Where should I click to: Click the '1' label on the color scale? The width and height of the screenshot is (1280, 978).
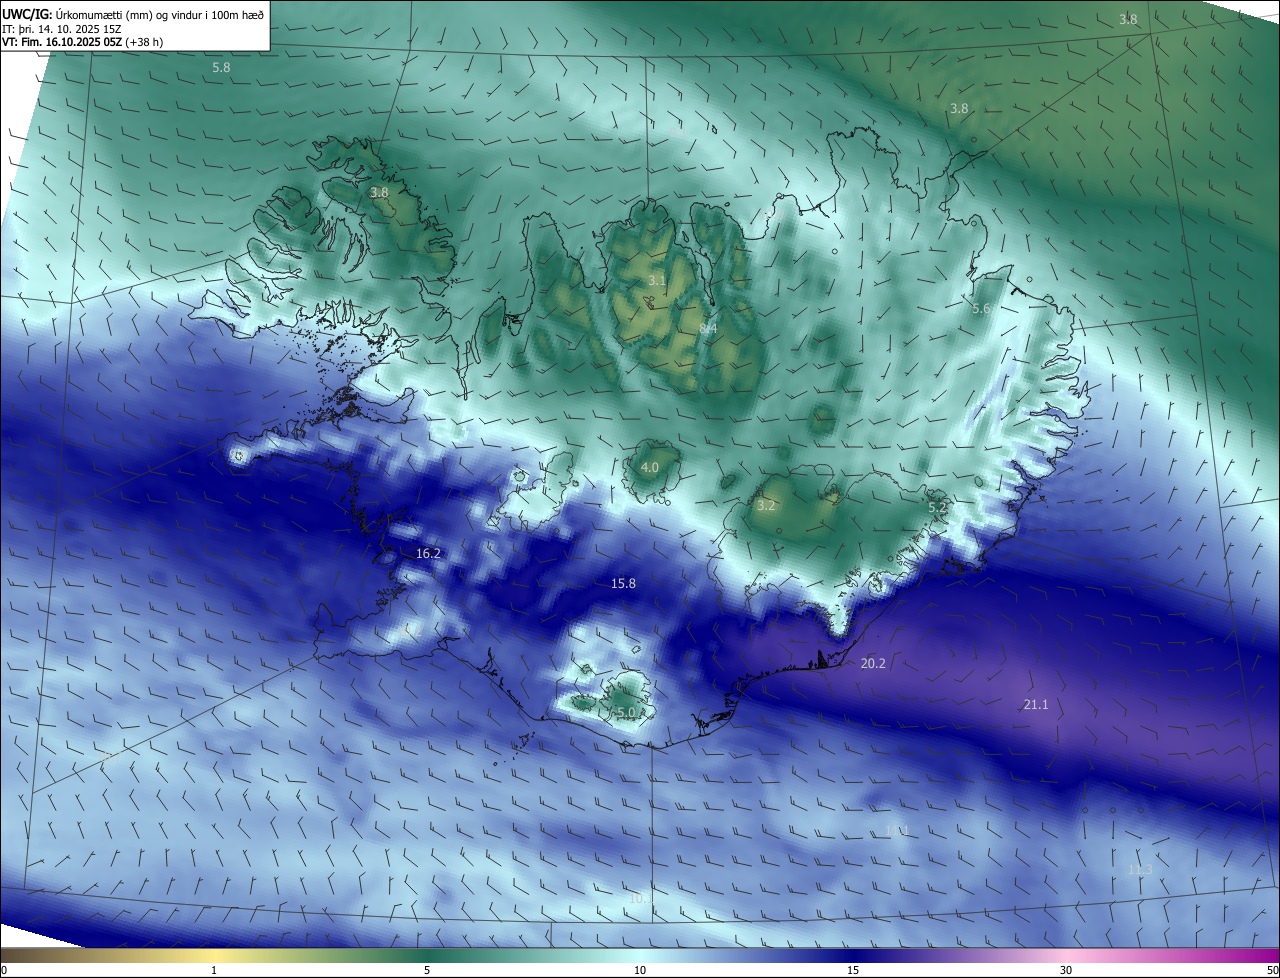tap(214, 970)
